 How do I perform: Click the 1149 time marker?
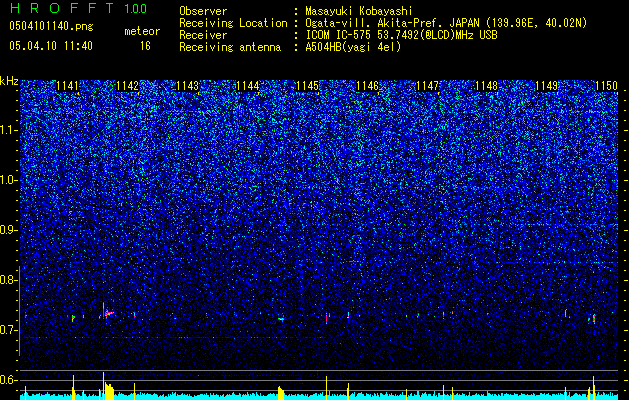coord(546,86)
